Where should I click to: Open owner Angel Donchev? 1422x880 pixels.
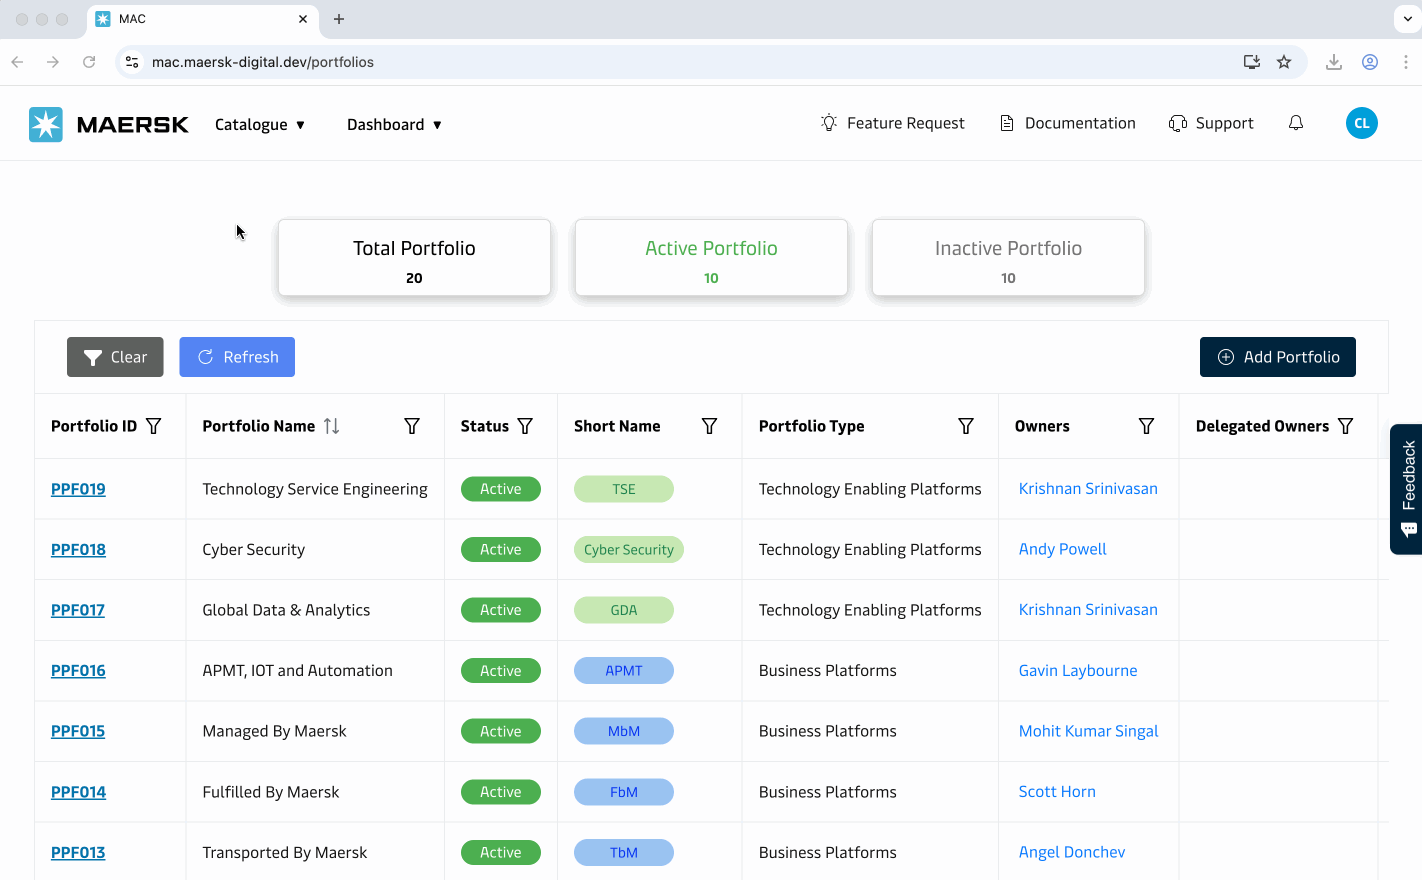[x=1072, y=852]
